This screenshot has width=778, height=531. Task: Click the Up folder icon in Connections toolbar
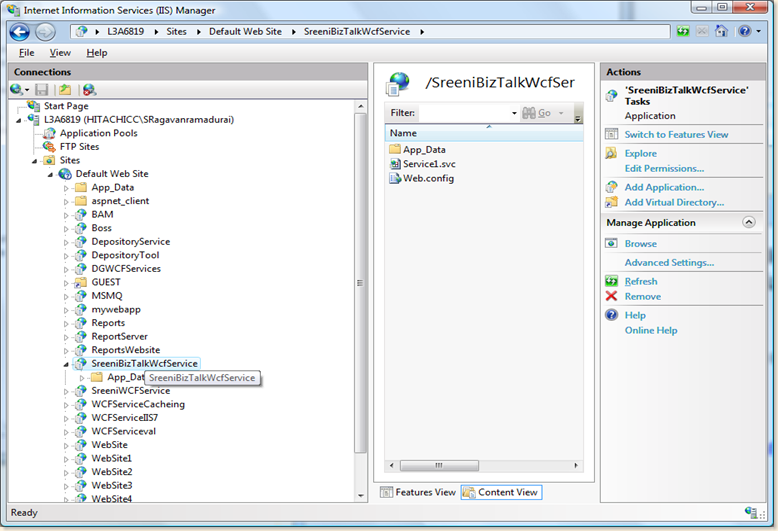65,89
